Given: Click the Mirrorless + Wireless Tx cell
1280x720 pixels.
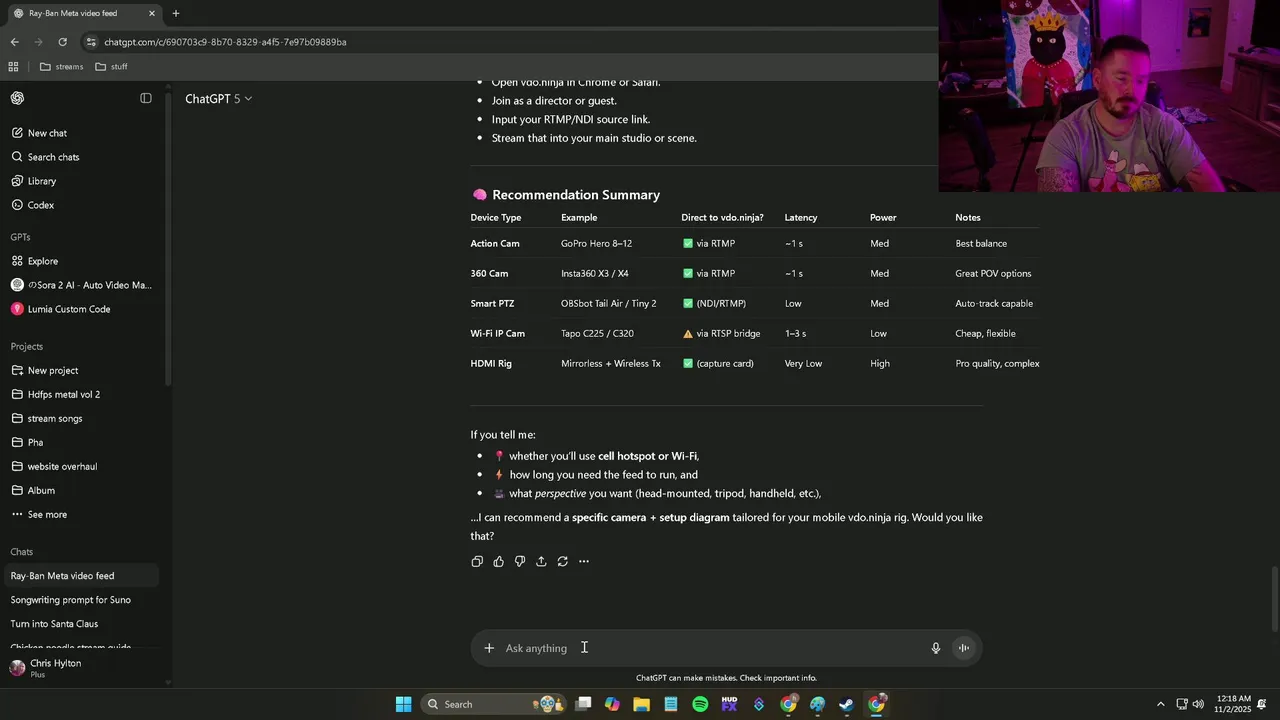Looking at the screenshot, I should point(611,363).
